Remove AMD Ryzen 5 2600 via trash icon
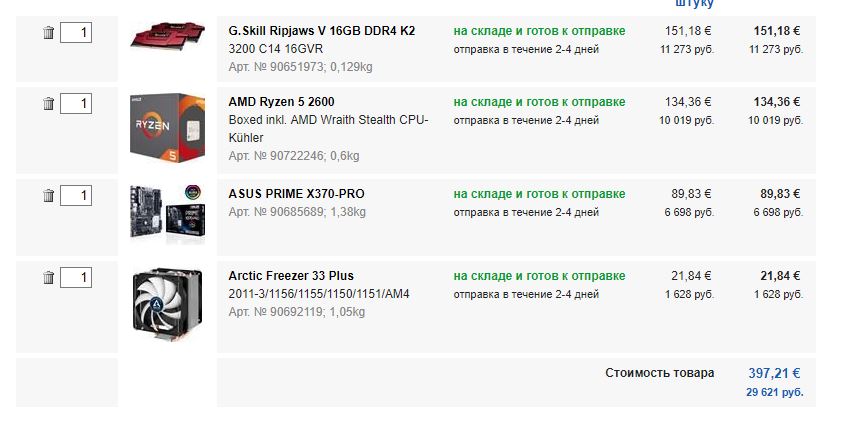 tap(48, 103)
